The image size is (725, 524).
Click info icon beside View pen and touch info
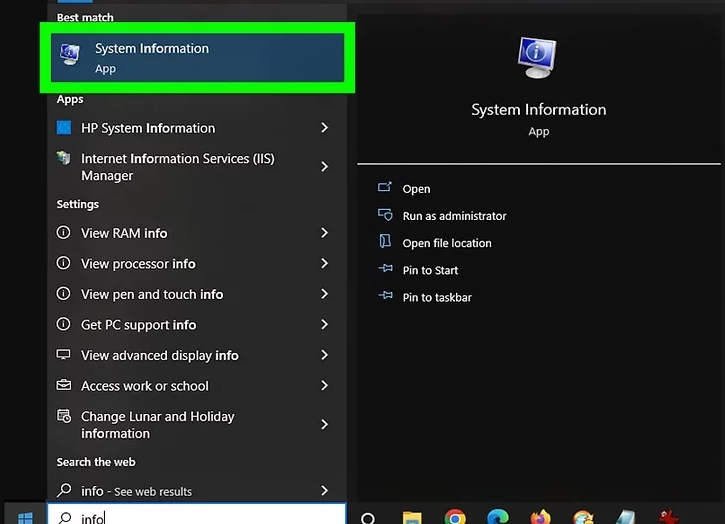(63, 294)
